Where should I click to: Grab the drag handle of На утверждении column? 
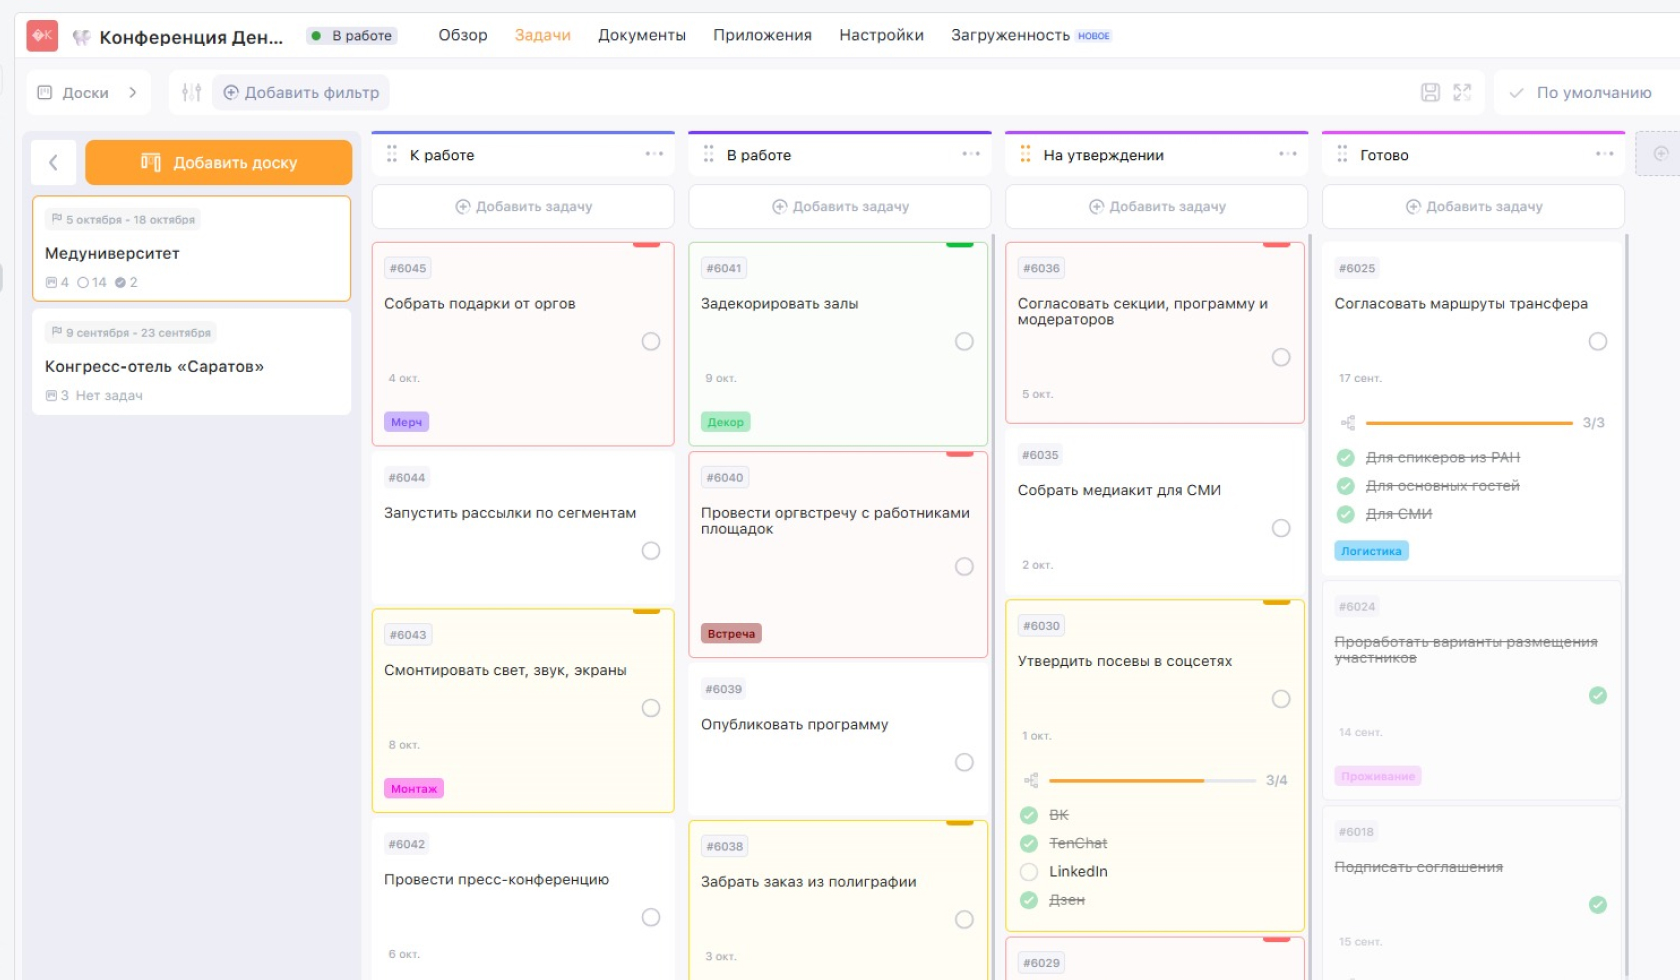pyautogui.click(x=1025, y=154)
